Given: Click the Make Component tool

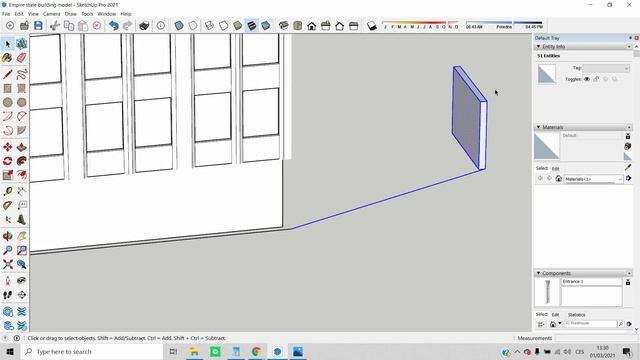Looking at the screenshot, I should [x=22, y=44].
